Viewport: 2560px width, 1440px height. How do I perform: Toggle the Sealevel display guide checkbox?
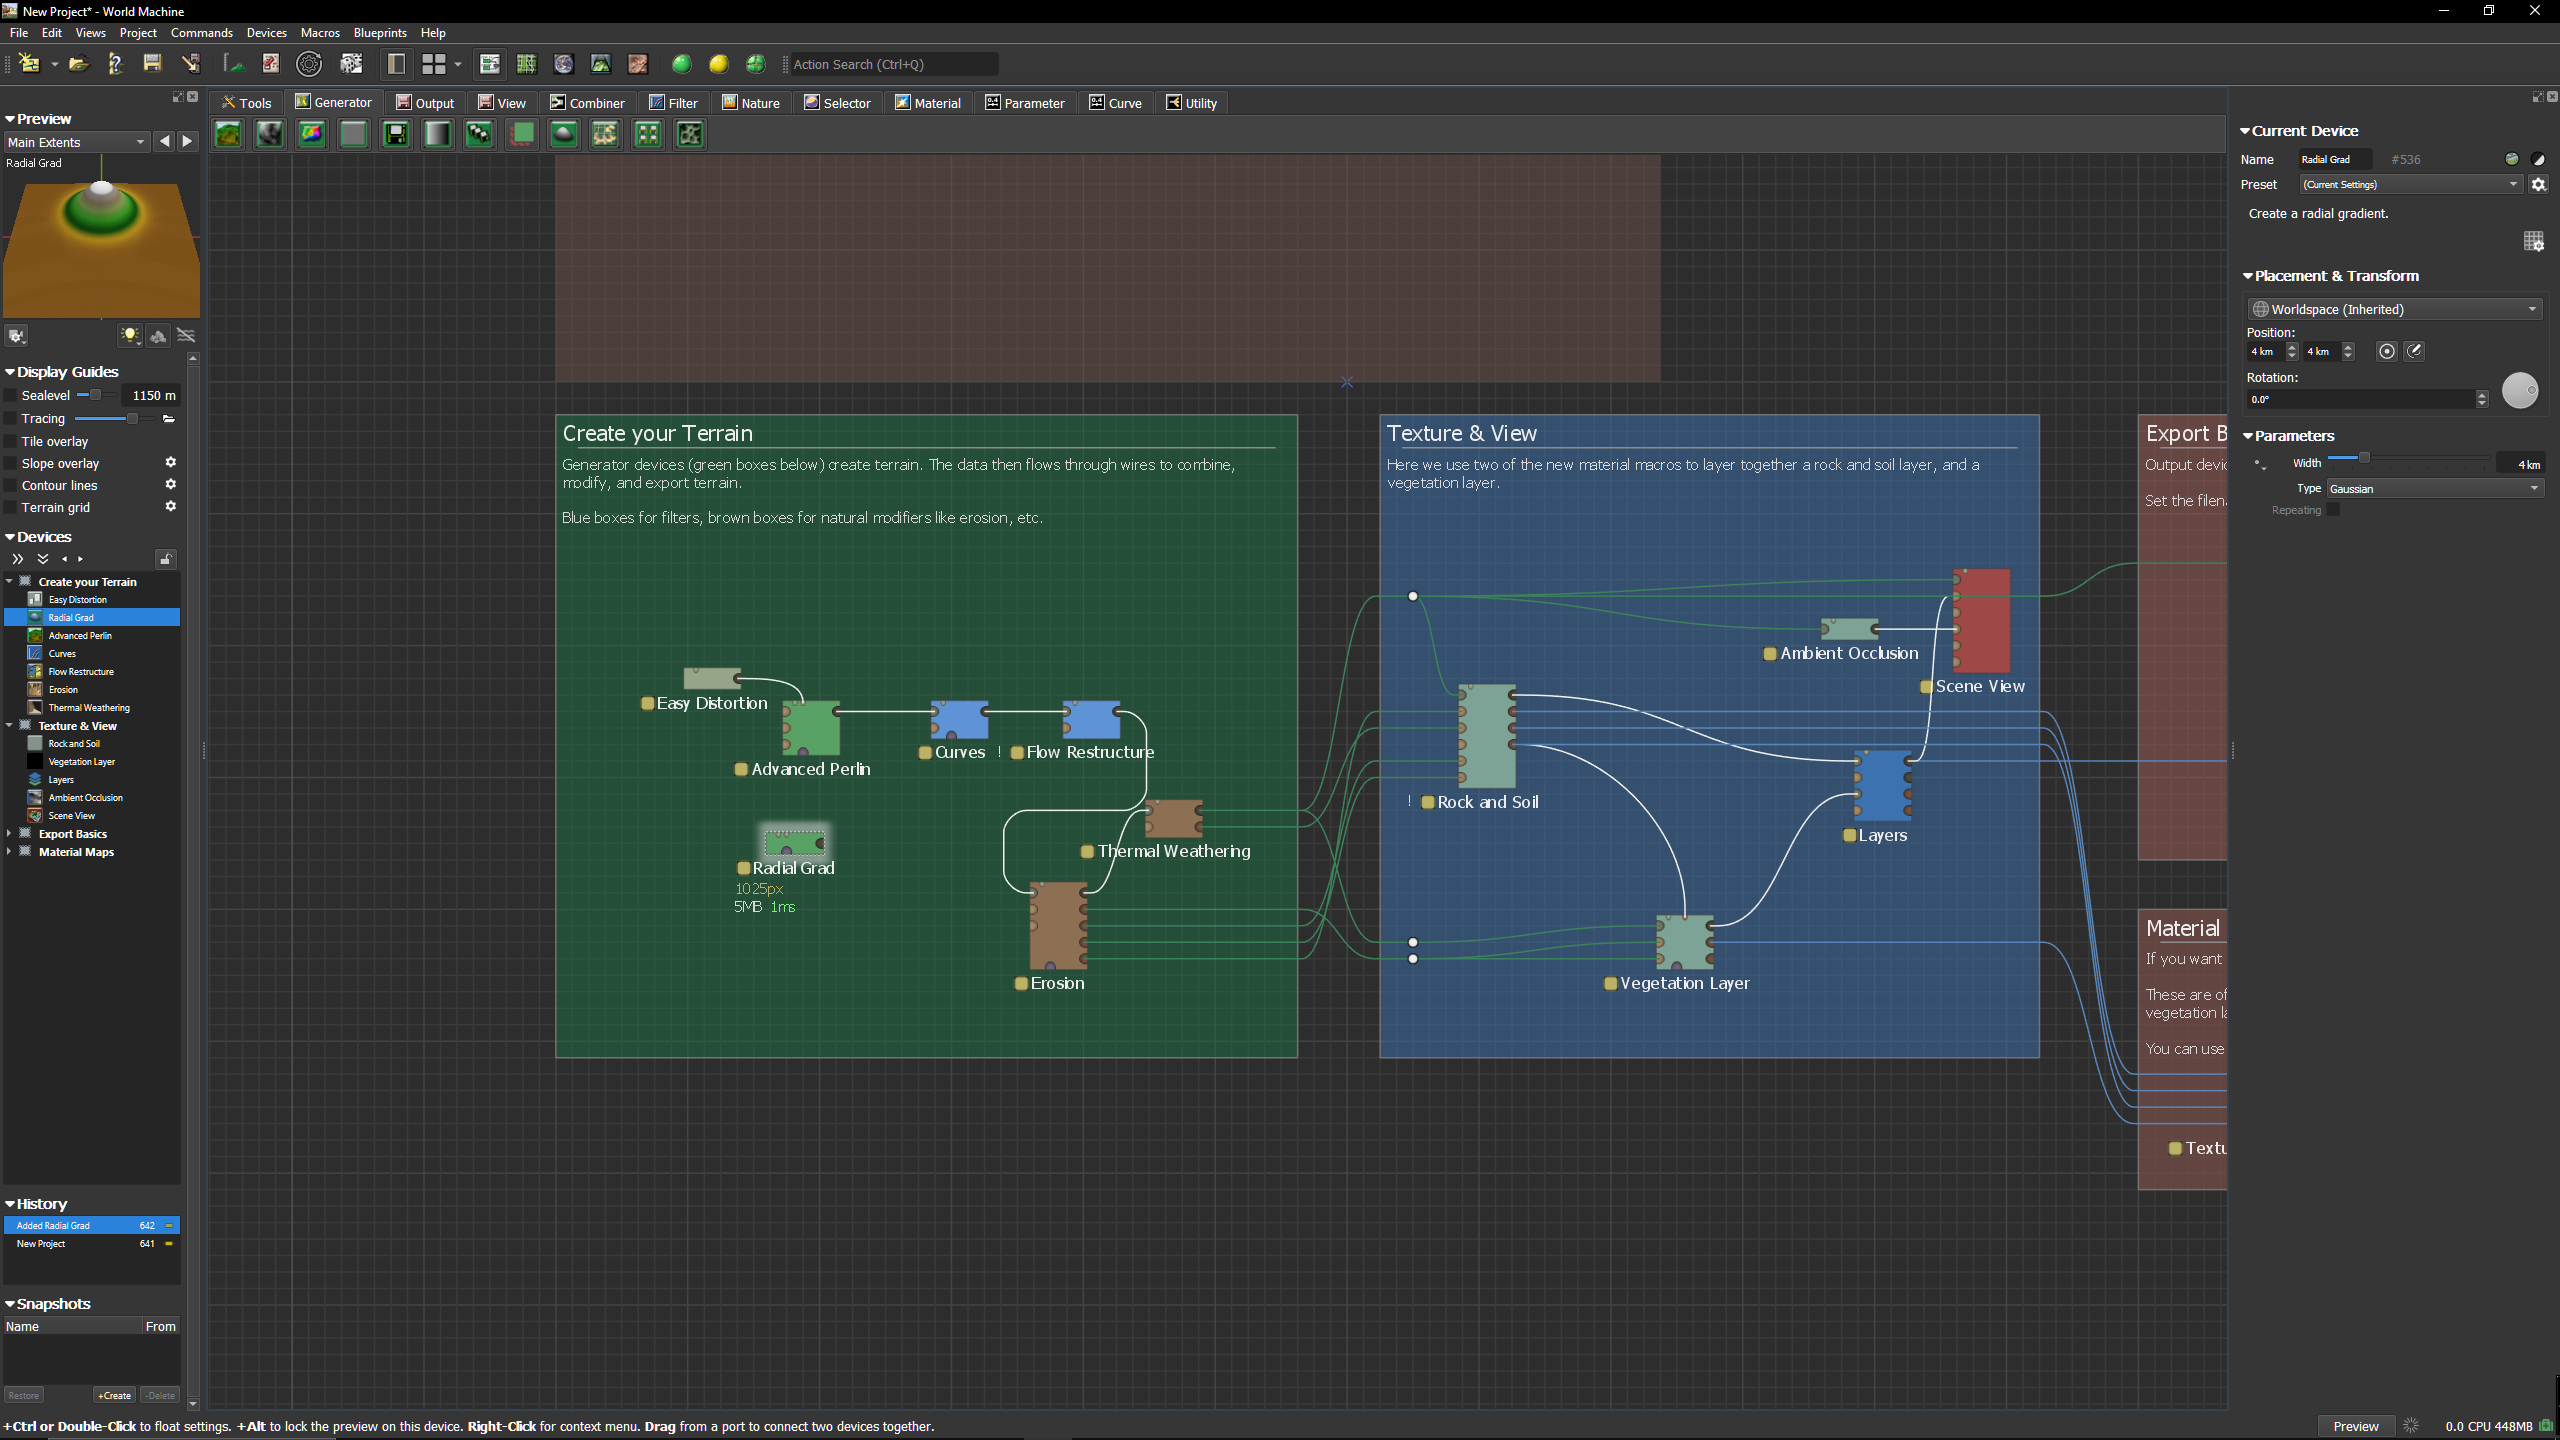(x=11, y=395)
